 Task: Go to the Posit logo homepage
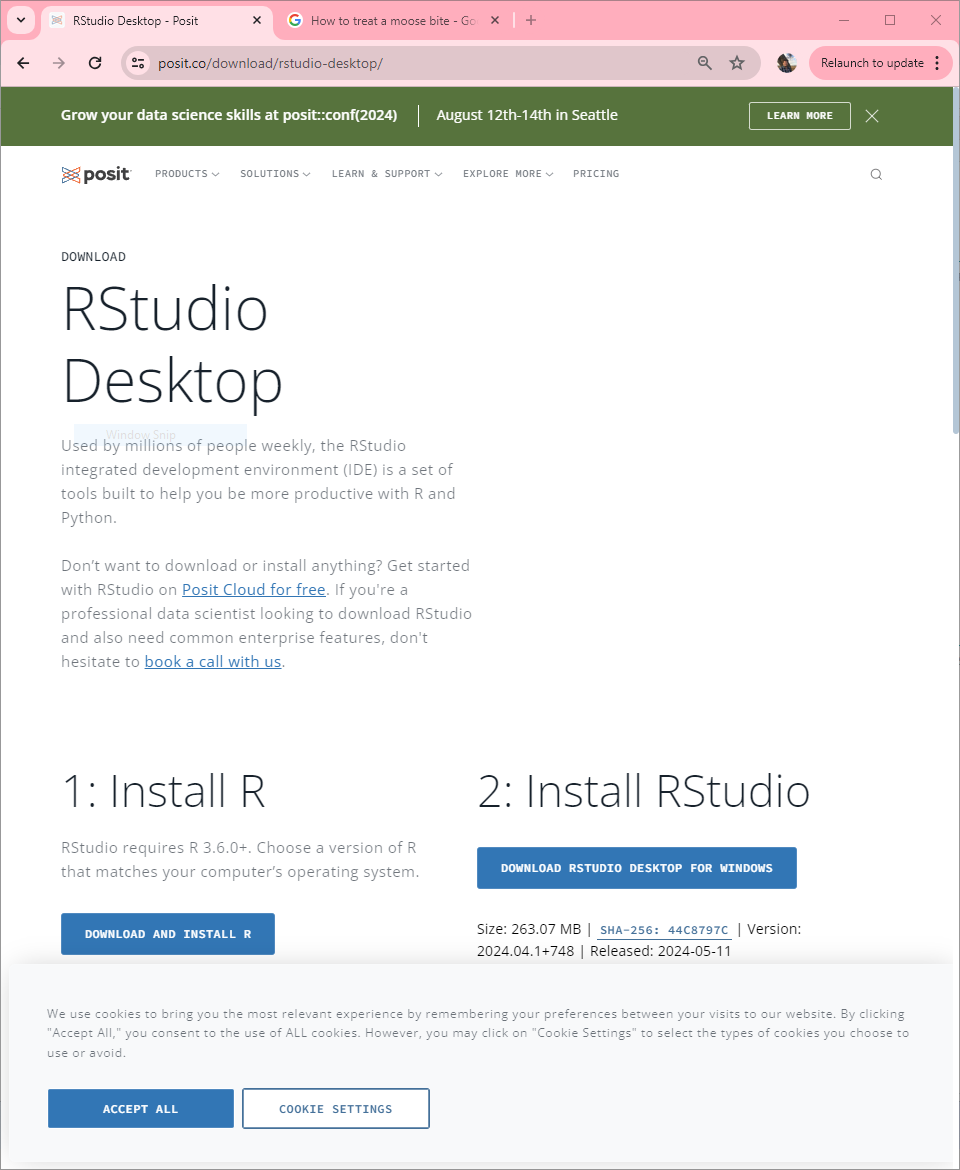point(96,175)
